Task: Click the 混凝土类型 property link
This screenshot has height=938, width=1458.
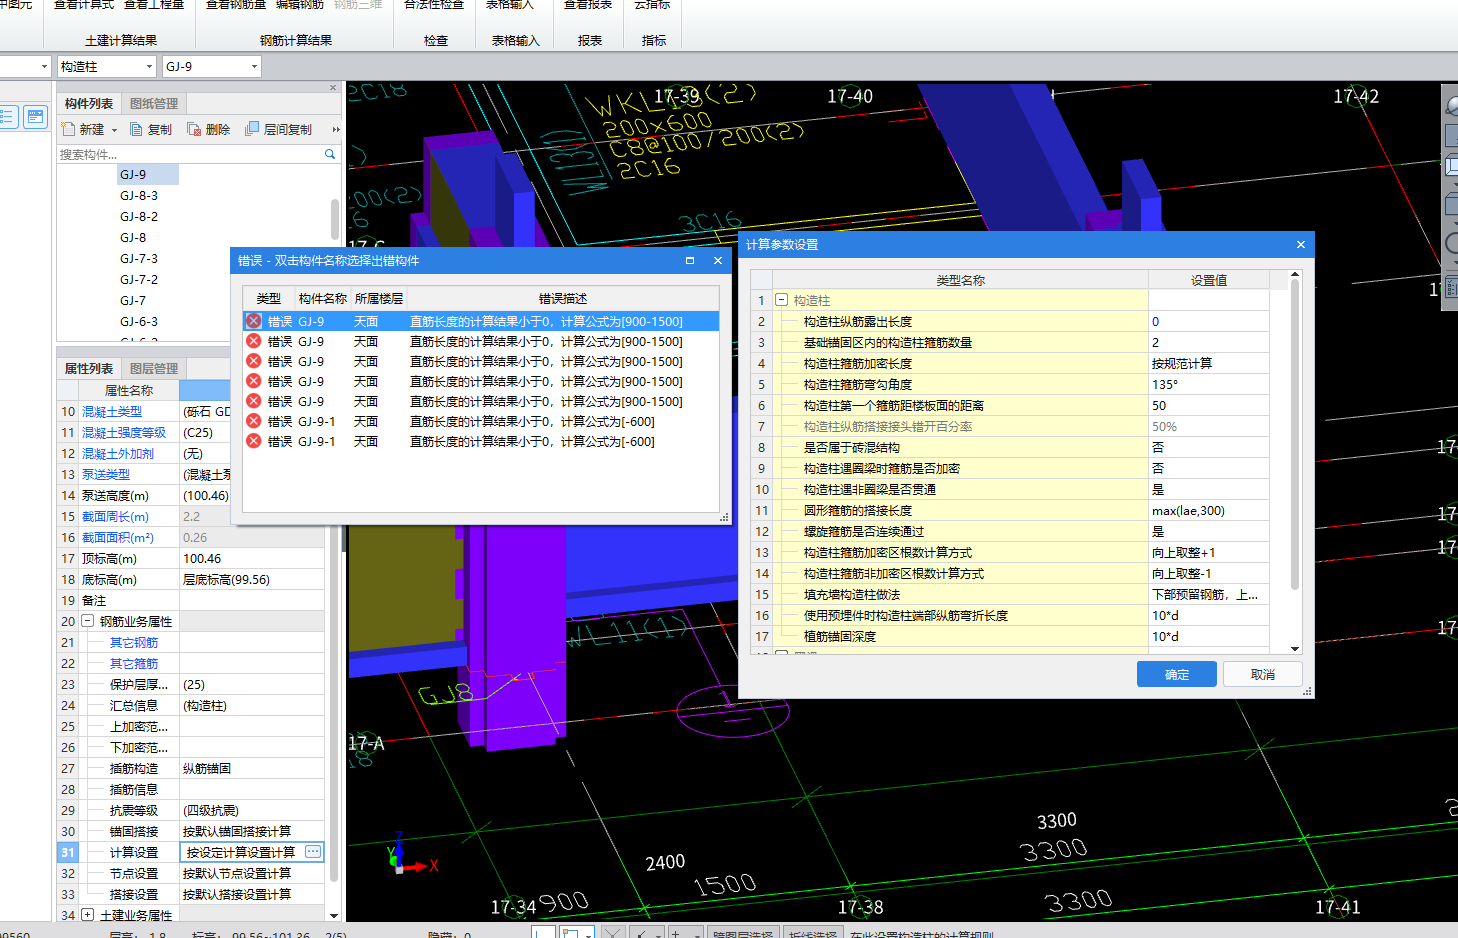Action: pyautogui.click(x=112, y=411)
